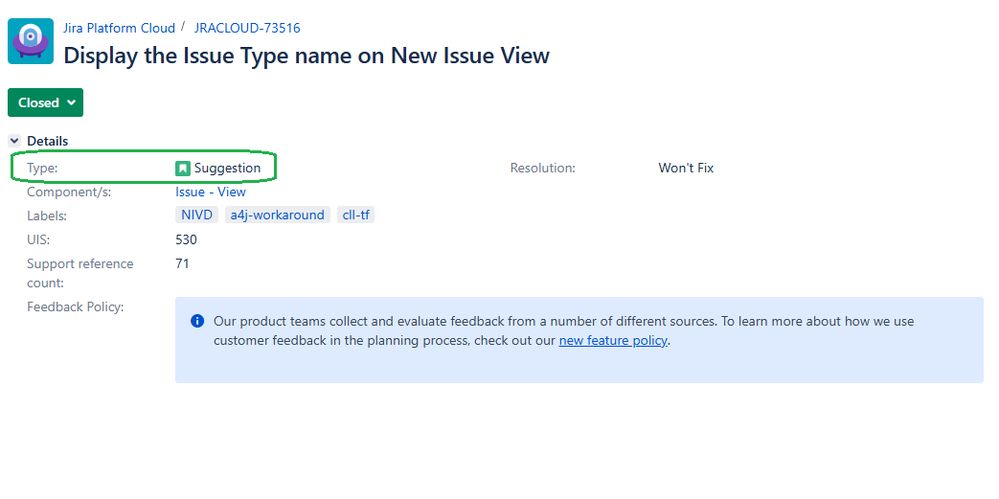Click the 'Suggestion' type text

coord(227,168)
